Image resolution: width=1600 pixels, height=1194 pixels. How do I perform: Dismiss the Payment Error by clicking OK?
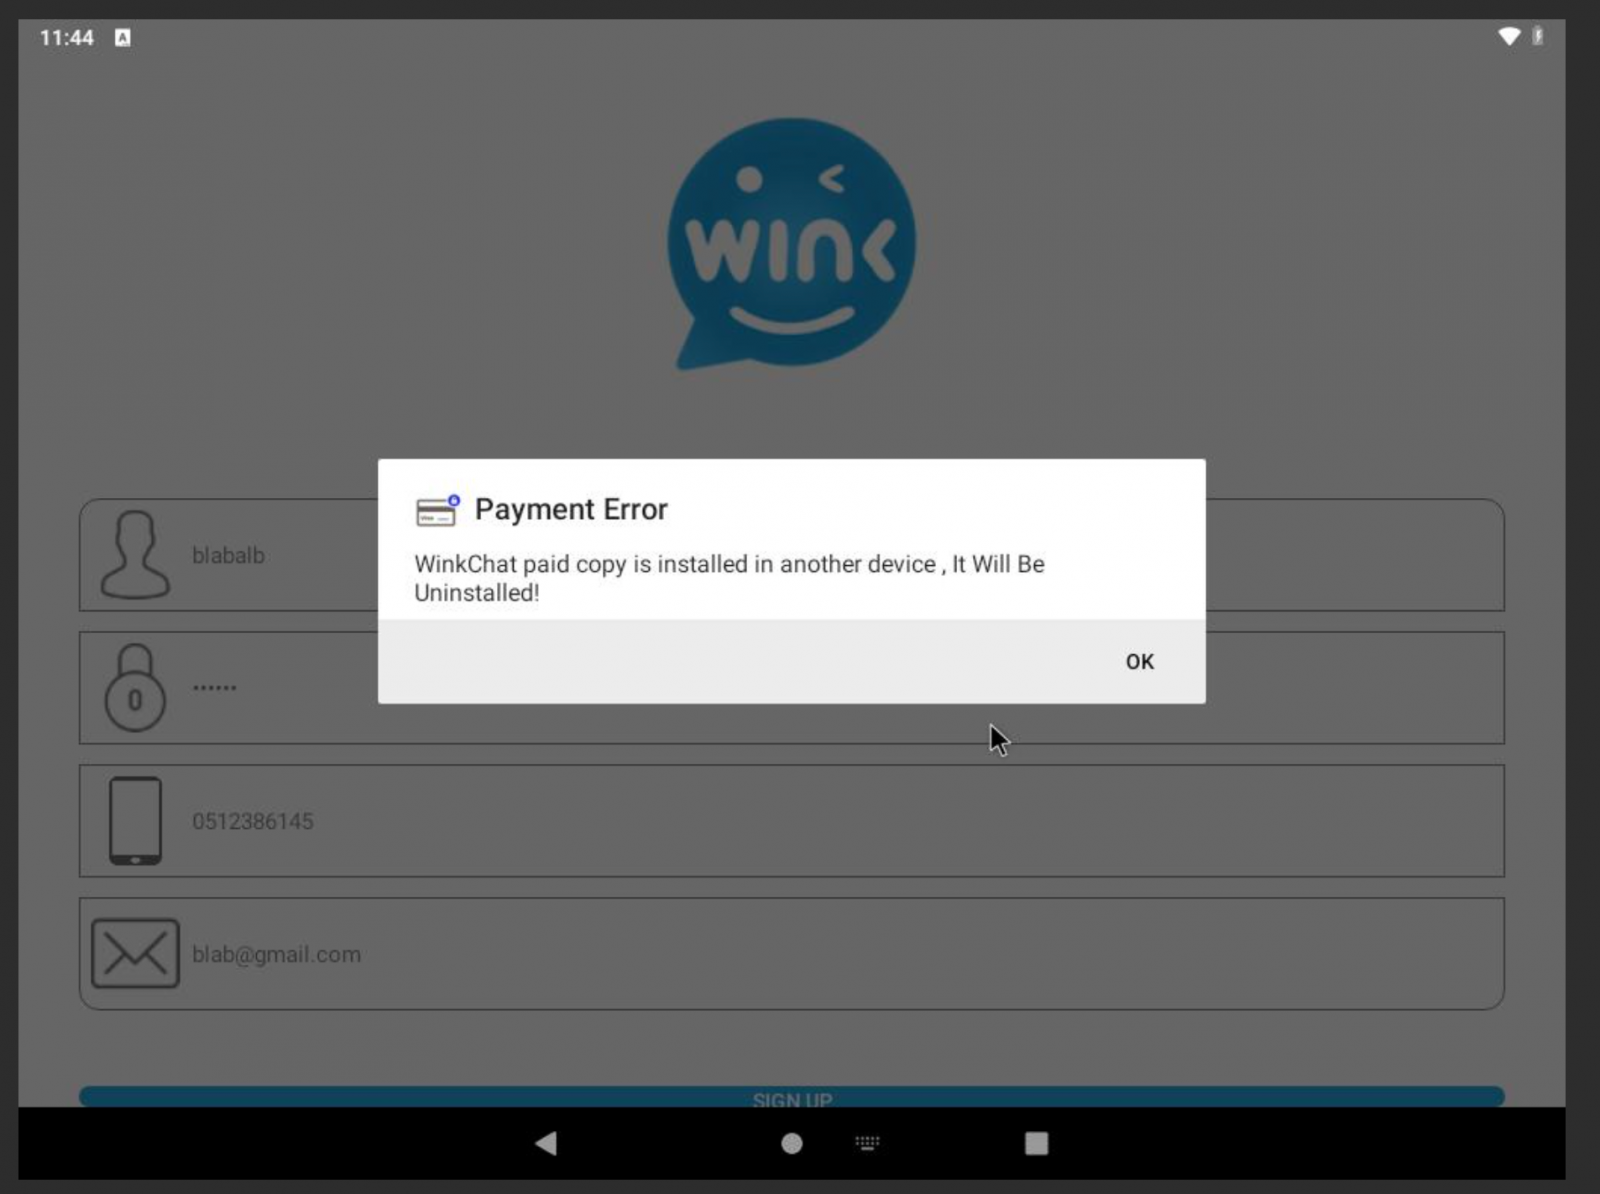pyautogui.click(x=1139, y=661)
